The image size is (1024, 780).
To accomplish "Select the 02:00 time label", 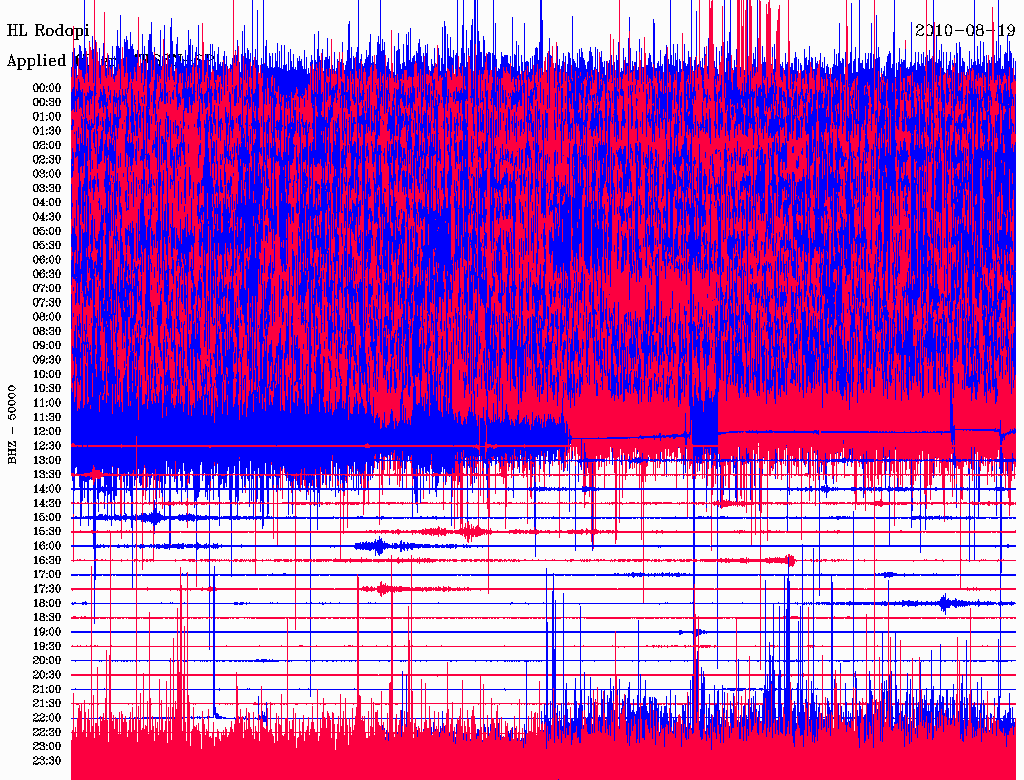I will 47,146.
